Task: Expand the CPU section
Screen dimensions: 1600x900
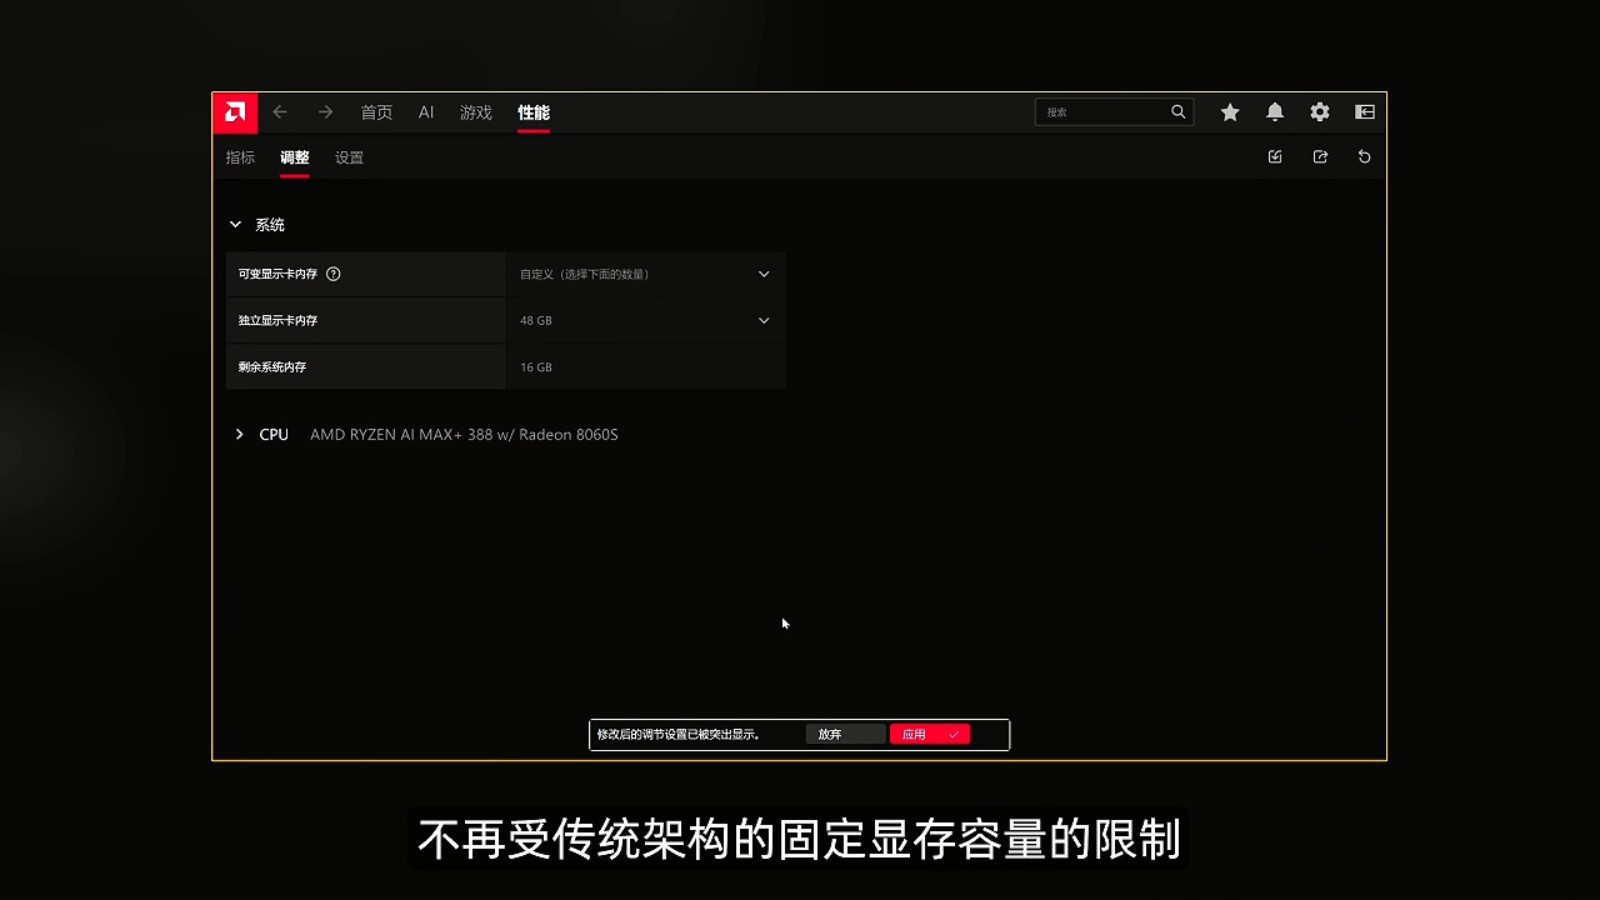Action: tap(239, 434)
